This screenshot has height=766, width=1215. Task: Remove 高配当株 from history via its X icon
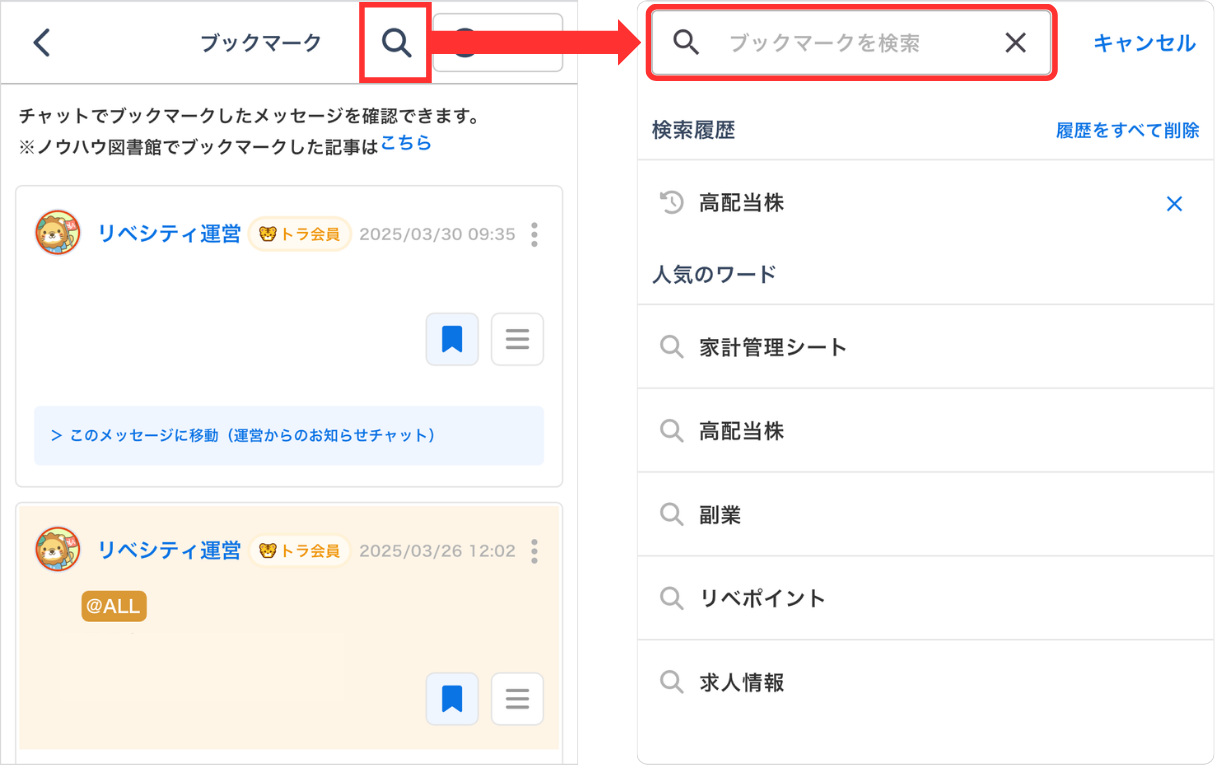tap(1175, 203)
